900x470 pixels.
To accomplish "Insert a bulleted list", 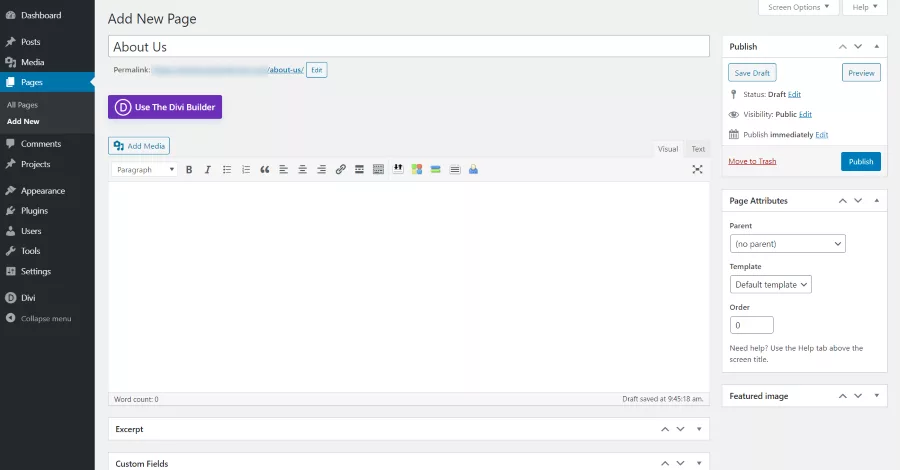I will click(x=227, y=169).
